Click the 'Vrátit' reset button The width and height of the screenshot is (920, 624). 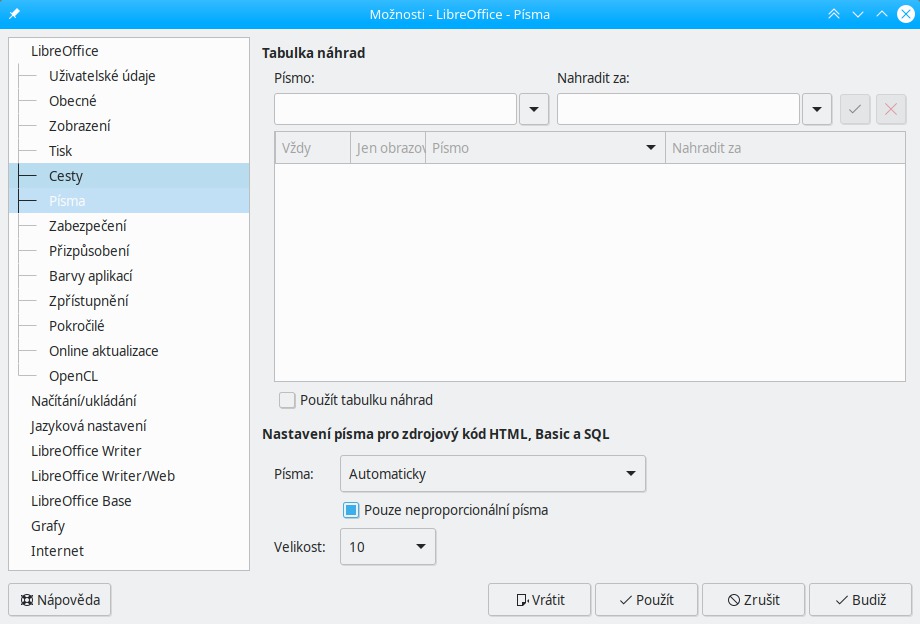point(539,600)
